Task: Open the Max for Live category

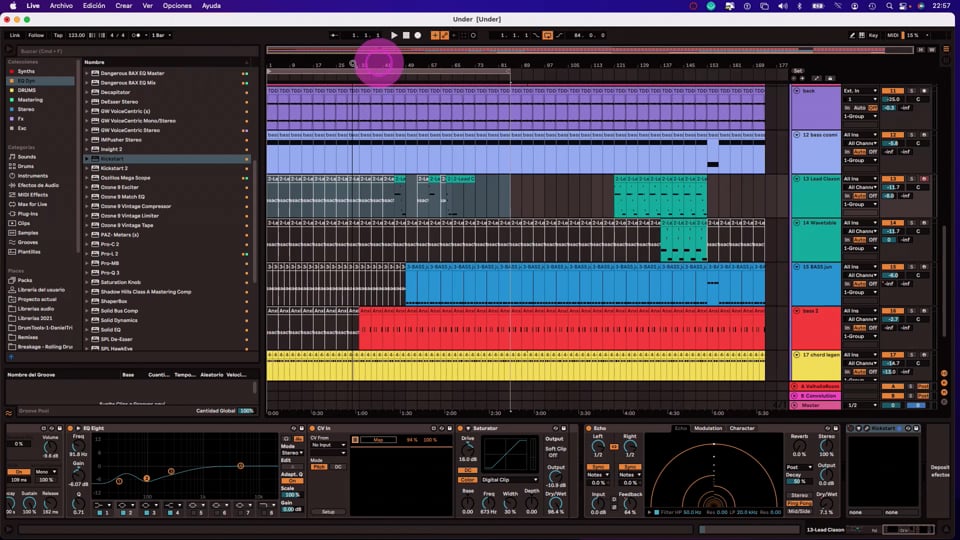Action: 32,204
